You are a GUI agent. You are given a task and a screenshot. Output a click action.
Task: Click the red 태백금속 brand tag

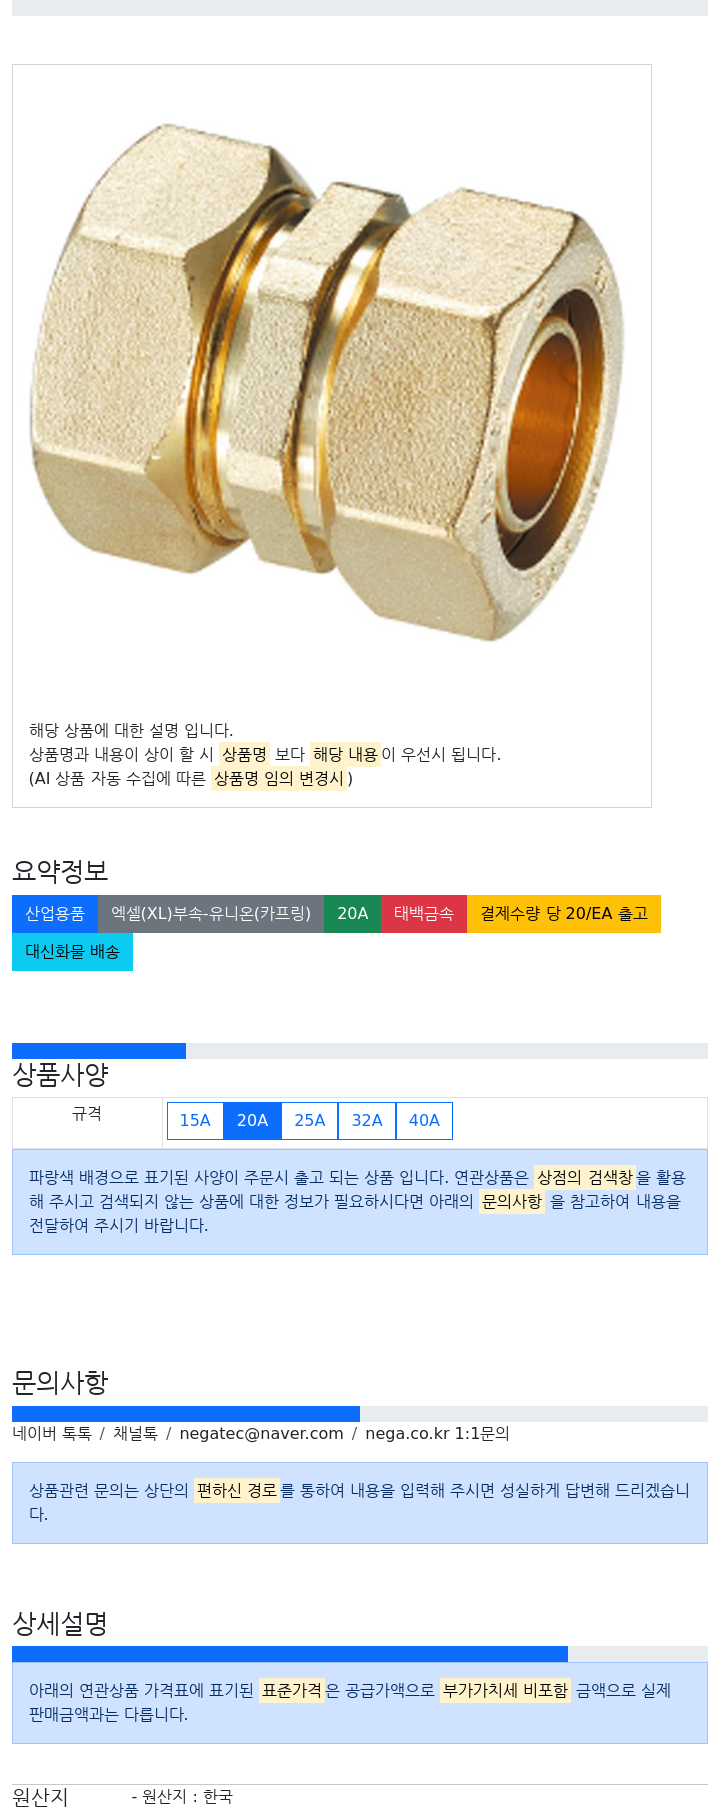tap(424, 914)
